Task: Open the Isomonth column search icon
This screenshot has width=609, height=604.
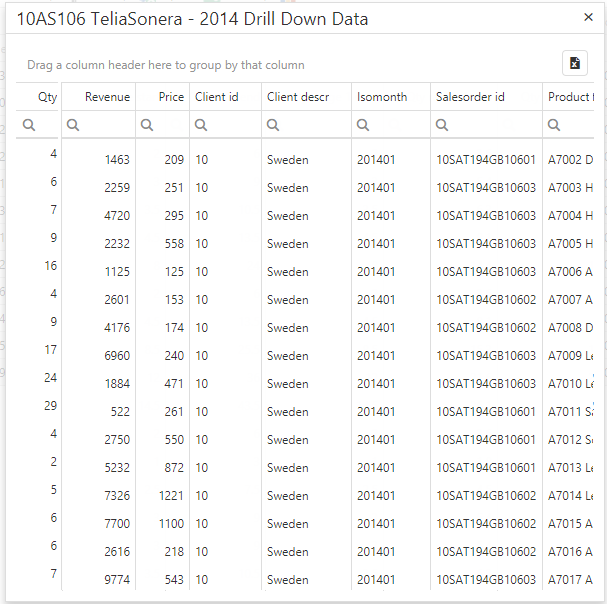Action: tap(363, 125)
